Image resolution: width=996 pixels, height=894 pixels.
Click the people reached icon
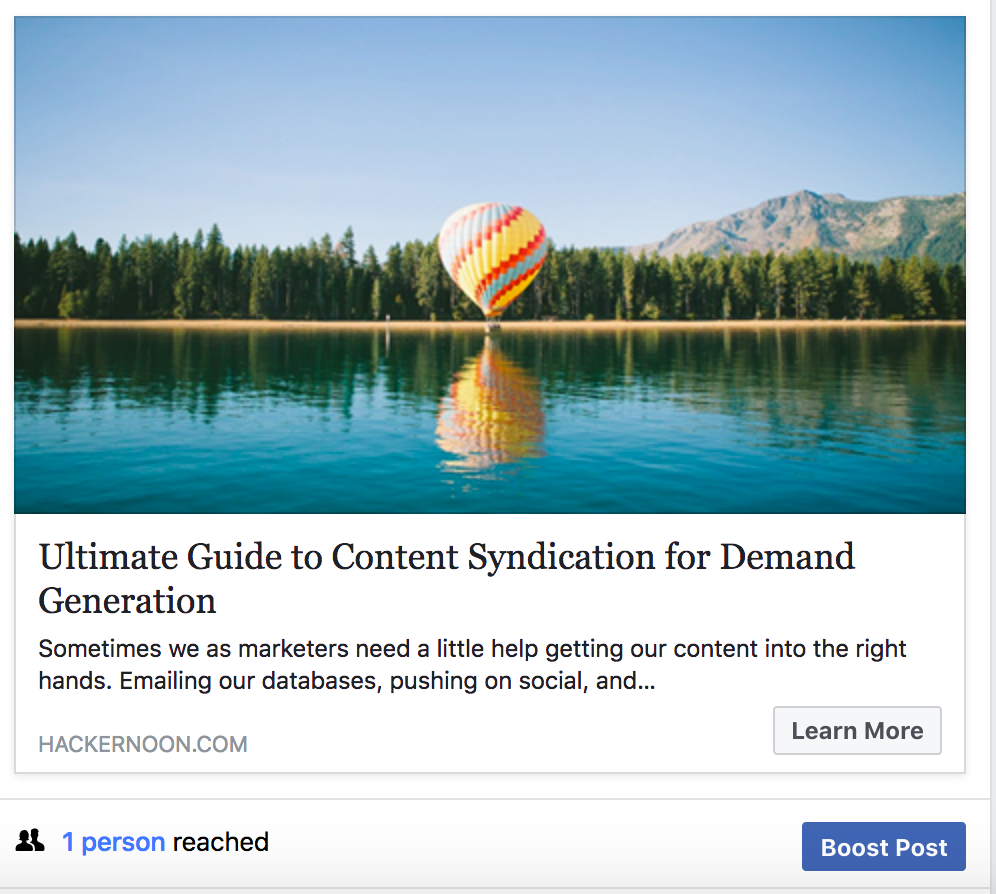tap(31, 841)
